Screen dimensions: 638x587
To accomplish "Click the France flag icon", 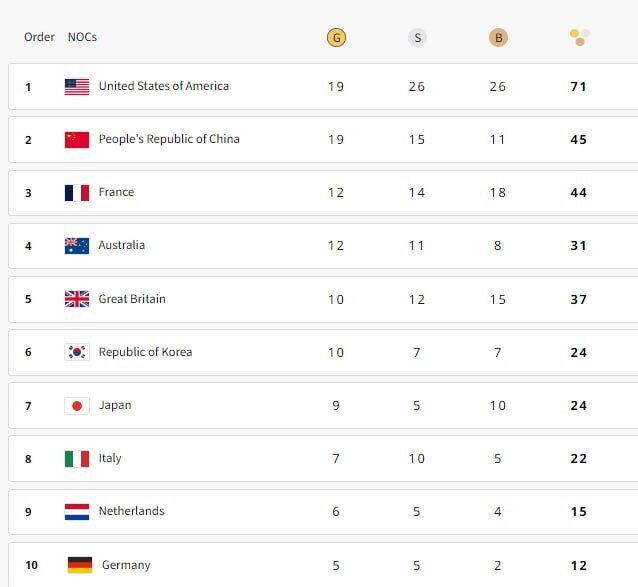I will (x=77, y=193).
